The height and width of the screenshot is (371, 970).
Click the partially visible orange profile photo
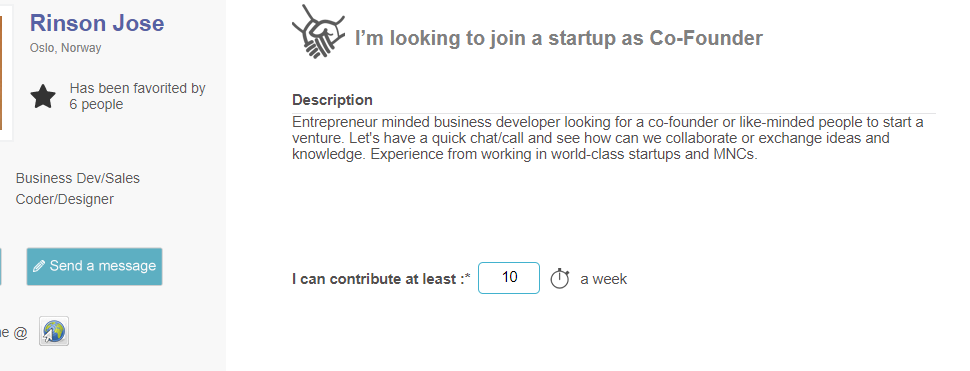[1, 73]
